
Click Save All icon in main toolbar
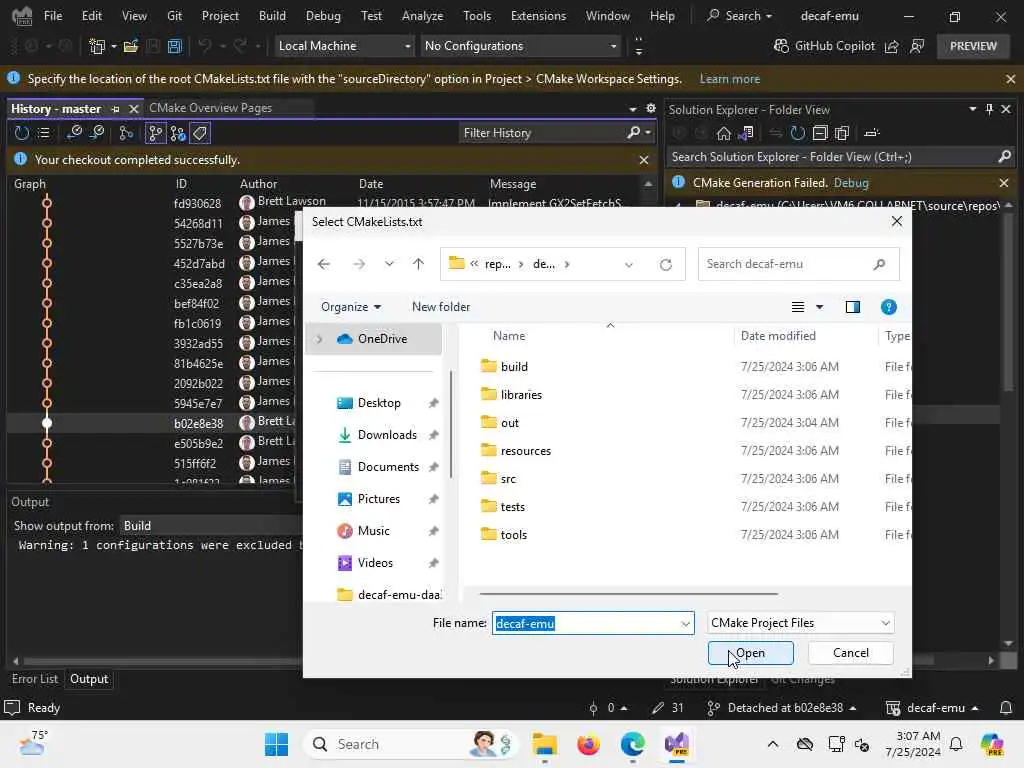pos(174,46)
